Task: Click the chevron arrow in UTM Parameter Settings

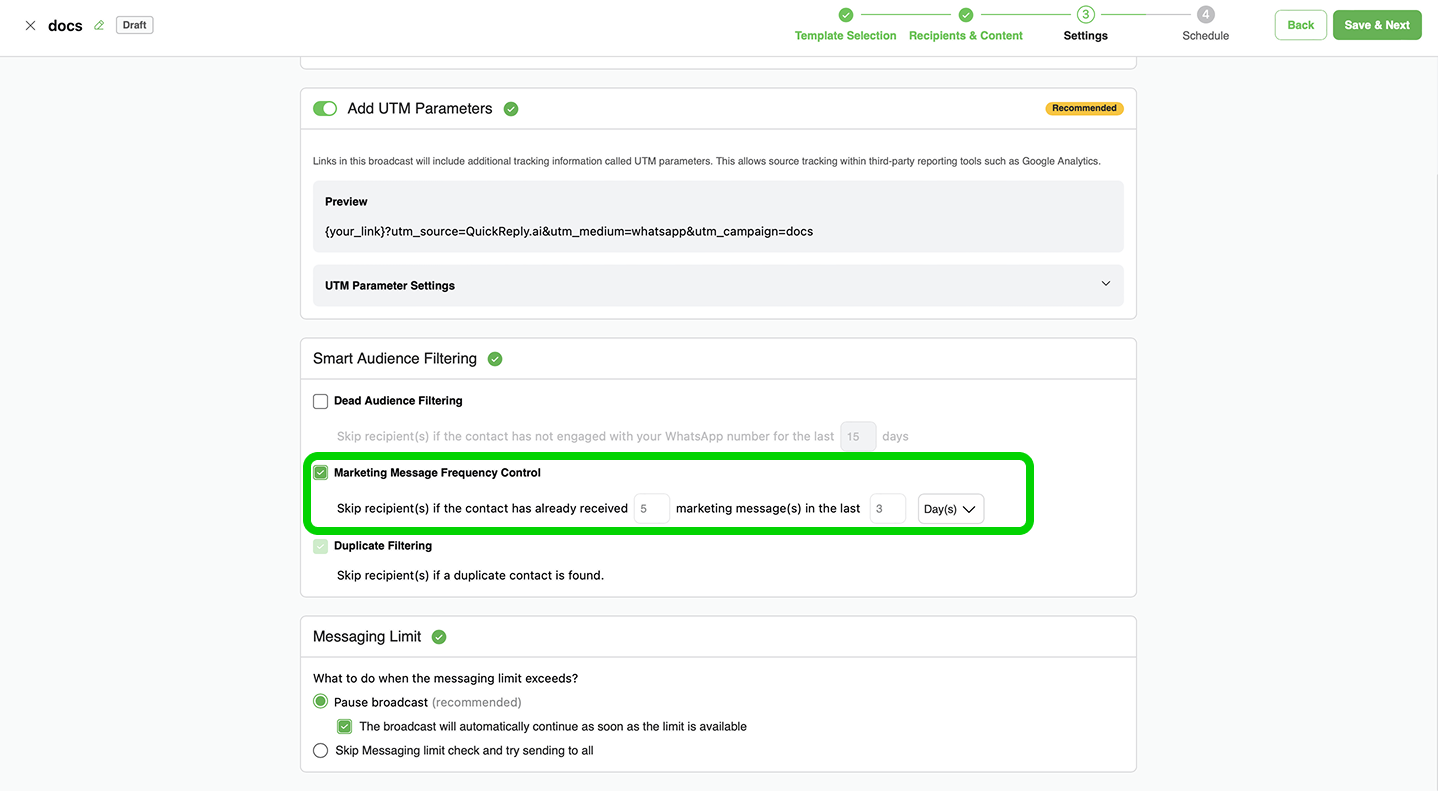Action: coord(1106,284)
